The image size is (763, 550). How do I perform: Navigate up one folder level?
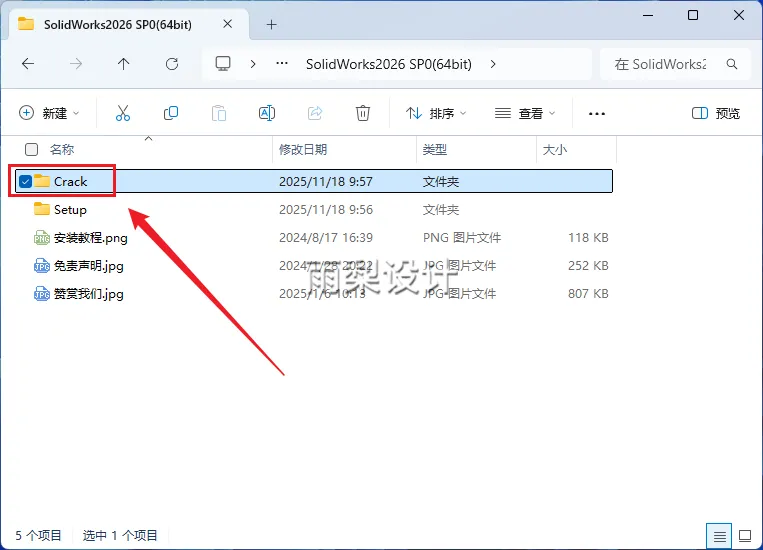[x=124, y=64]
